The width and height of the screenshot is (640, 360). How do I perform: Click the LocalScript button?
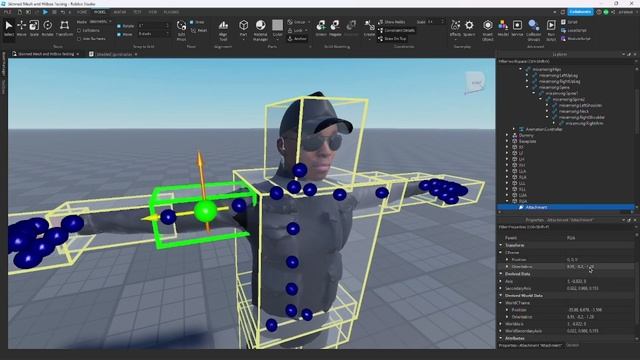click(x=574, y=30)
